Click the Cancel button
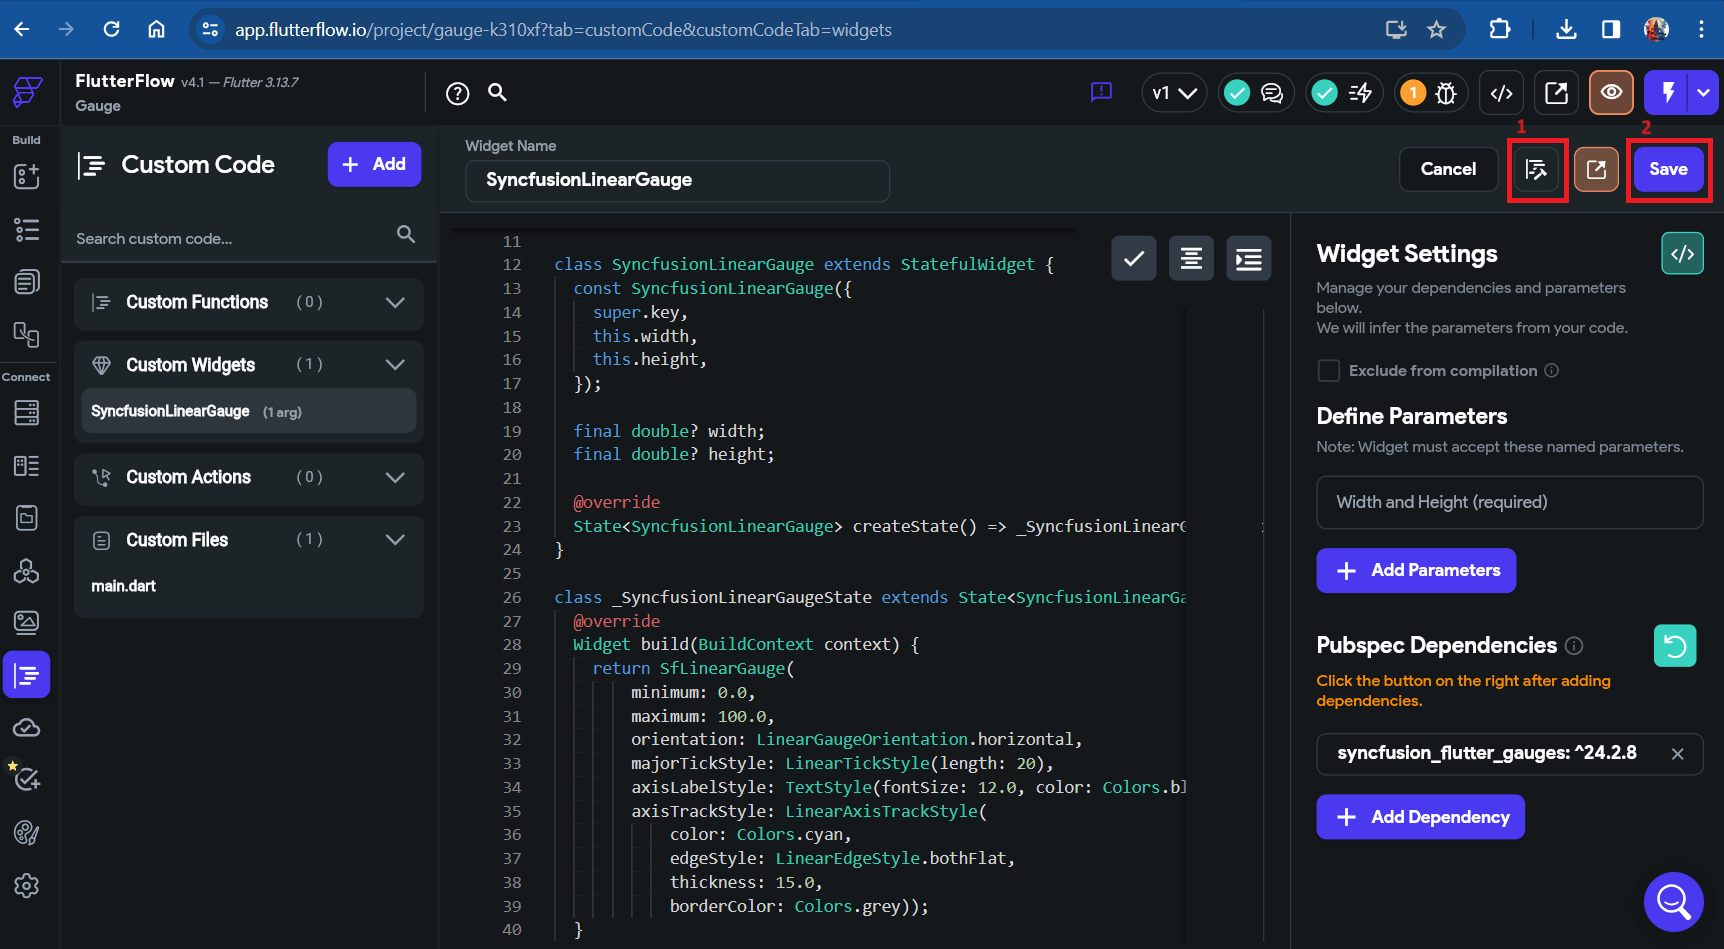 [x=1448, y=169]
